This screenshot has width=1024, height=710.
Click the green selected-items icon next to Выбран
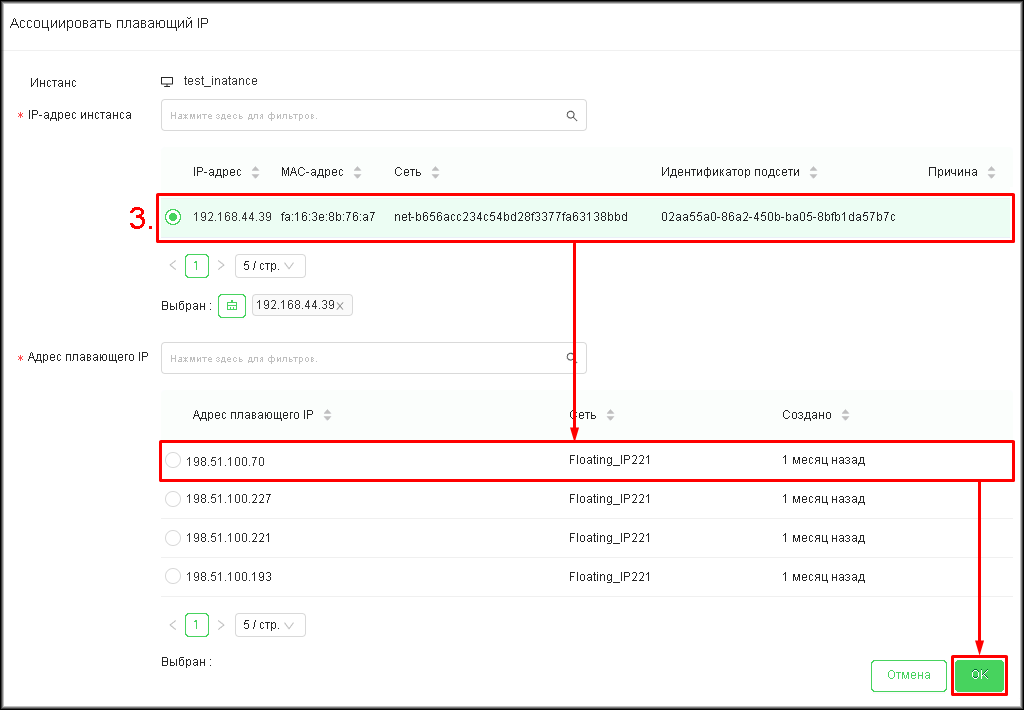pyautogui.click(x=232, y=306)
